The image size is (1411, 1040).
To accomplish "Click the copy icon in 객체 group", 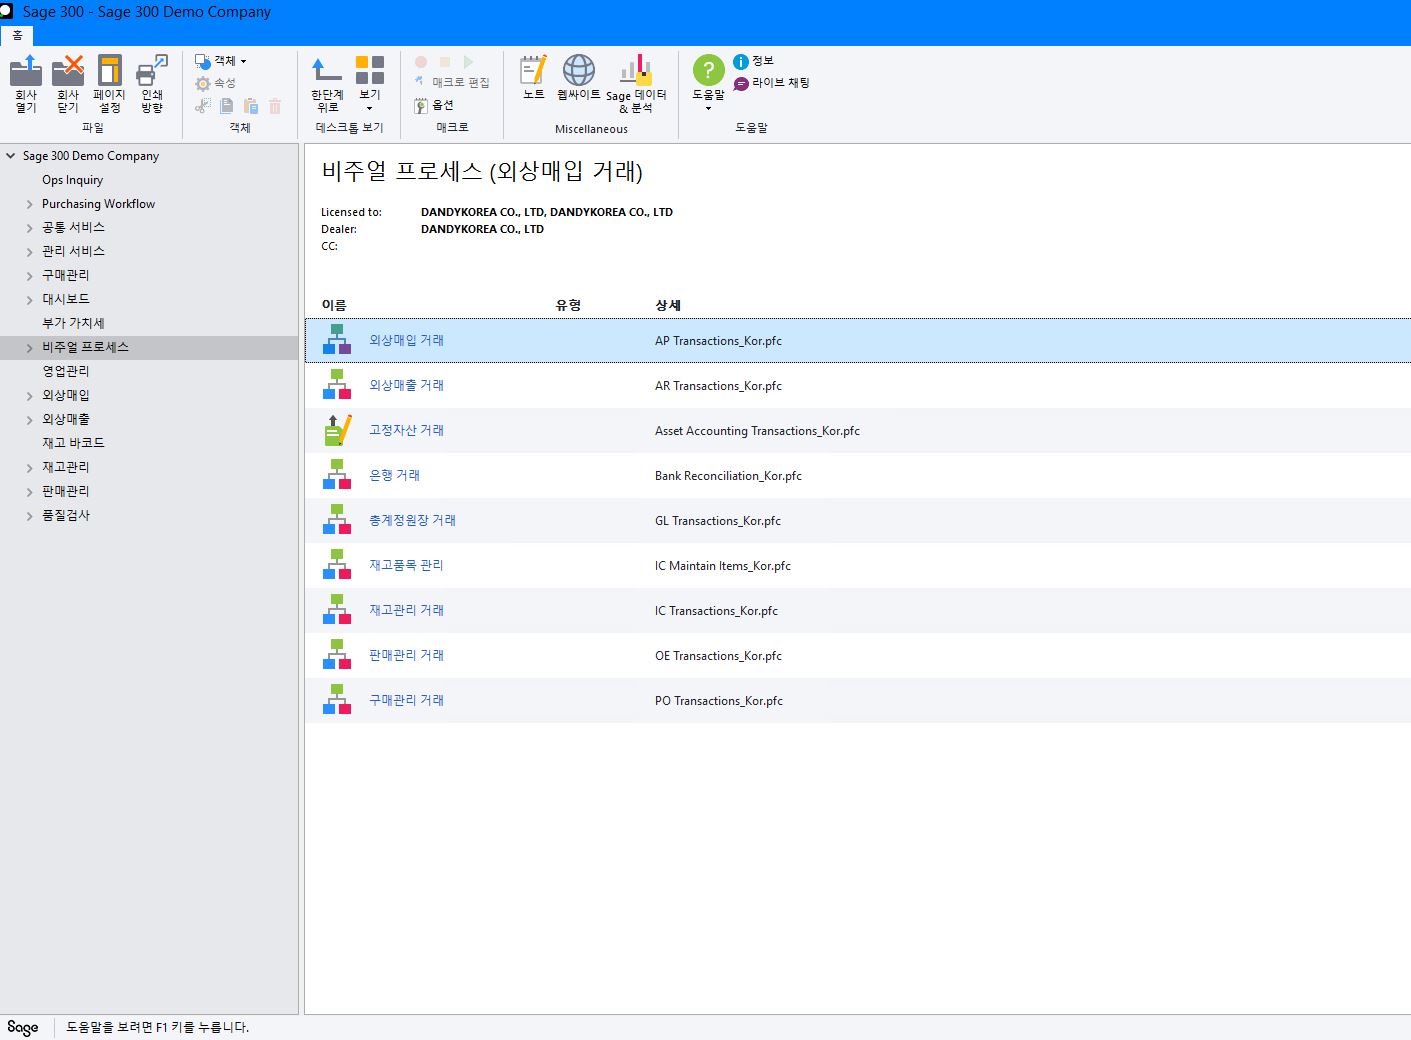I will coord(227,105).
